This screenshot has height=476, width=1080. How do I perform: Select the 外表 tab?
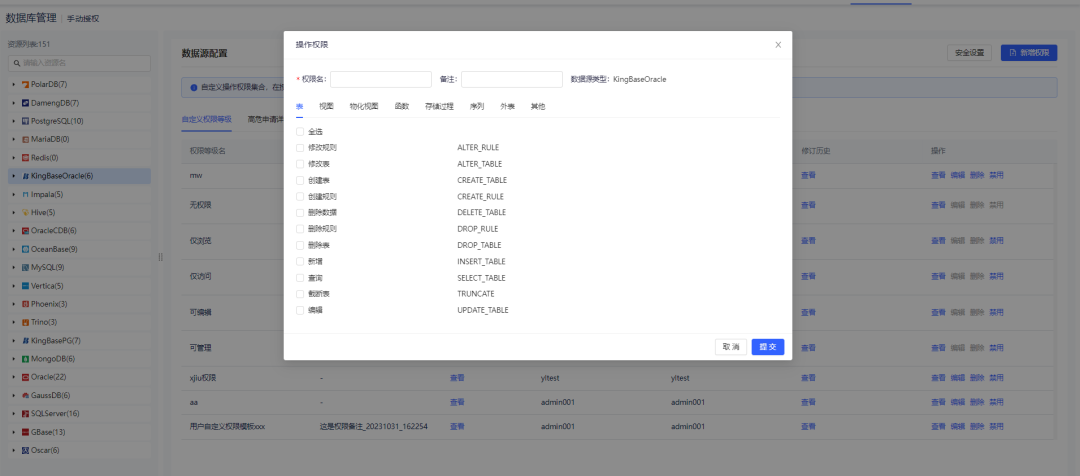pos(508,107)
